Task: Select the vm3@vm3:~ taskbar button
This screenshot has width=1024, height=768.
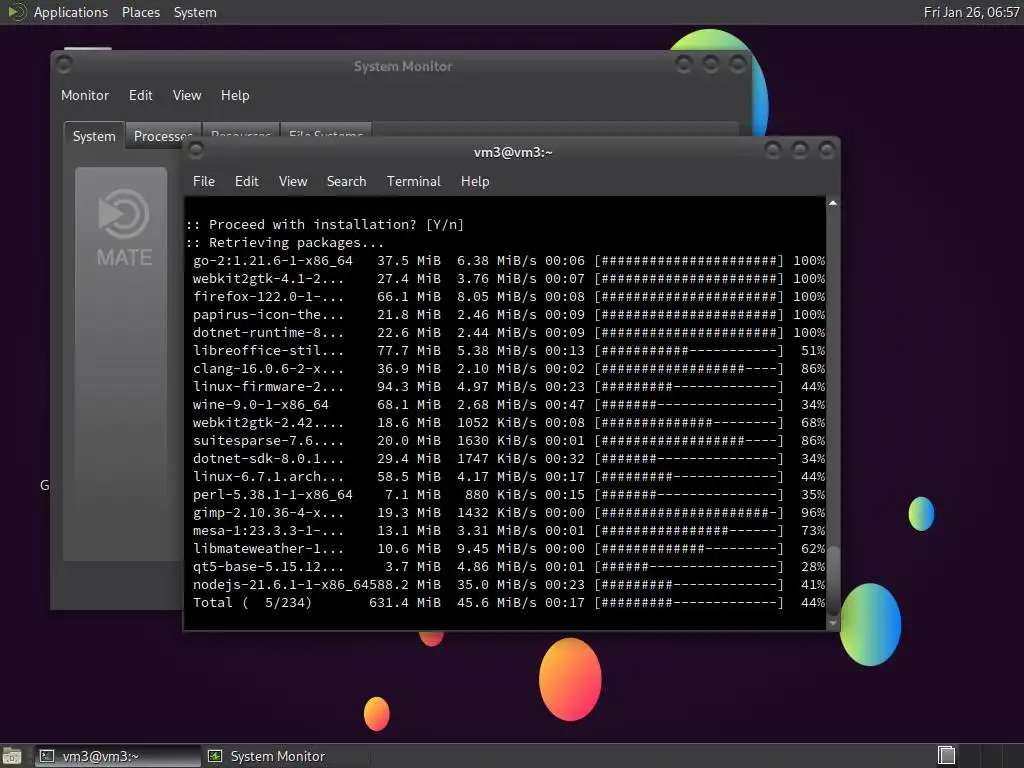Action: click(x=118, y=756)
